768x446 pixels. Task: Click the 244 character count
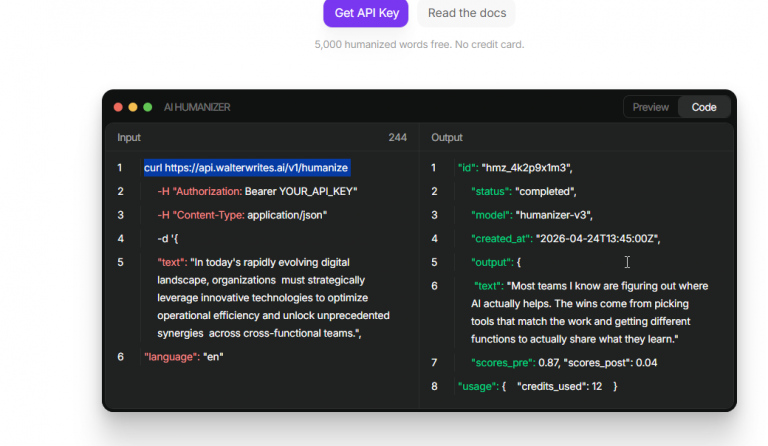click(x=397, y=138)
